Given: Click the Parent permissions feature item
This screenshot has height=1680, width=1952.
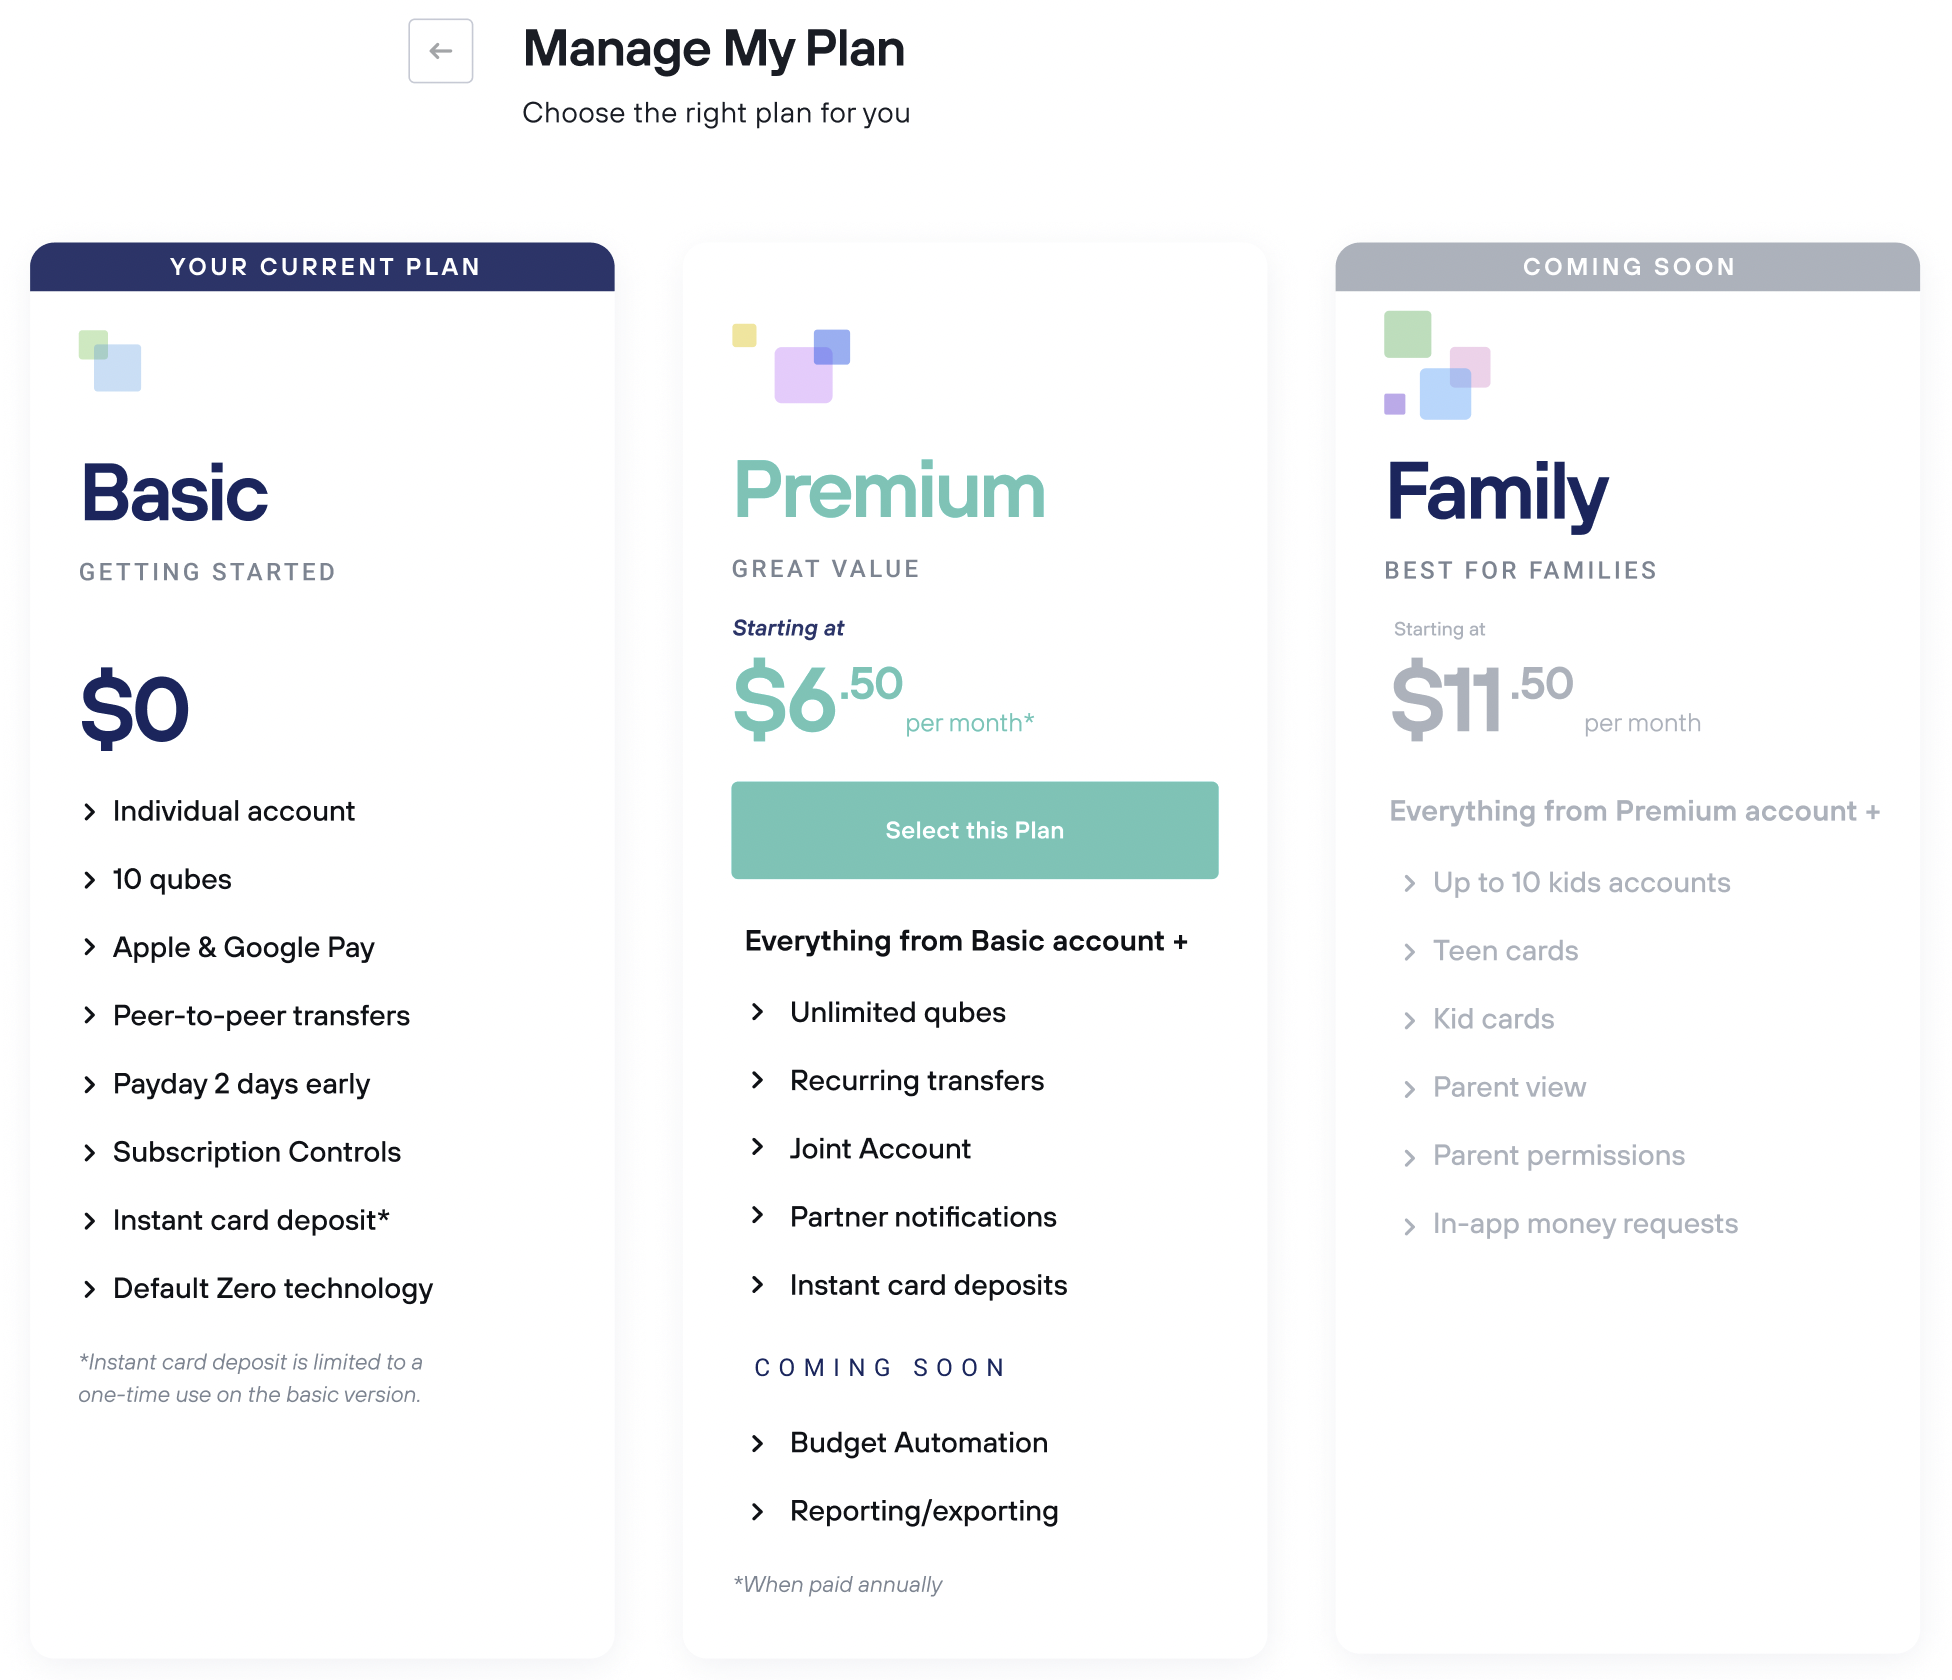Looking at the screenshot, I should pyautogui.click(x=1559, y=1156).
